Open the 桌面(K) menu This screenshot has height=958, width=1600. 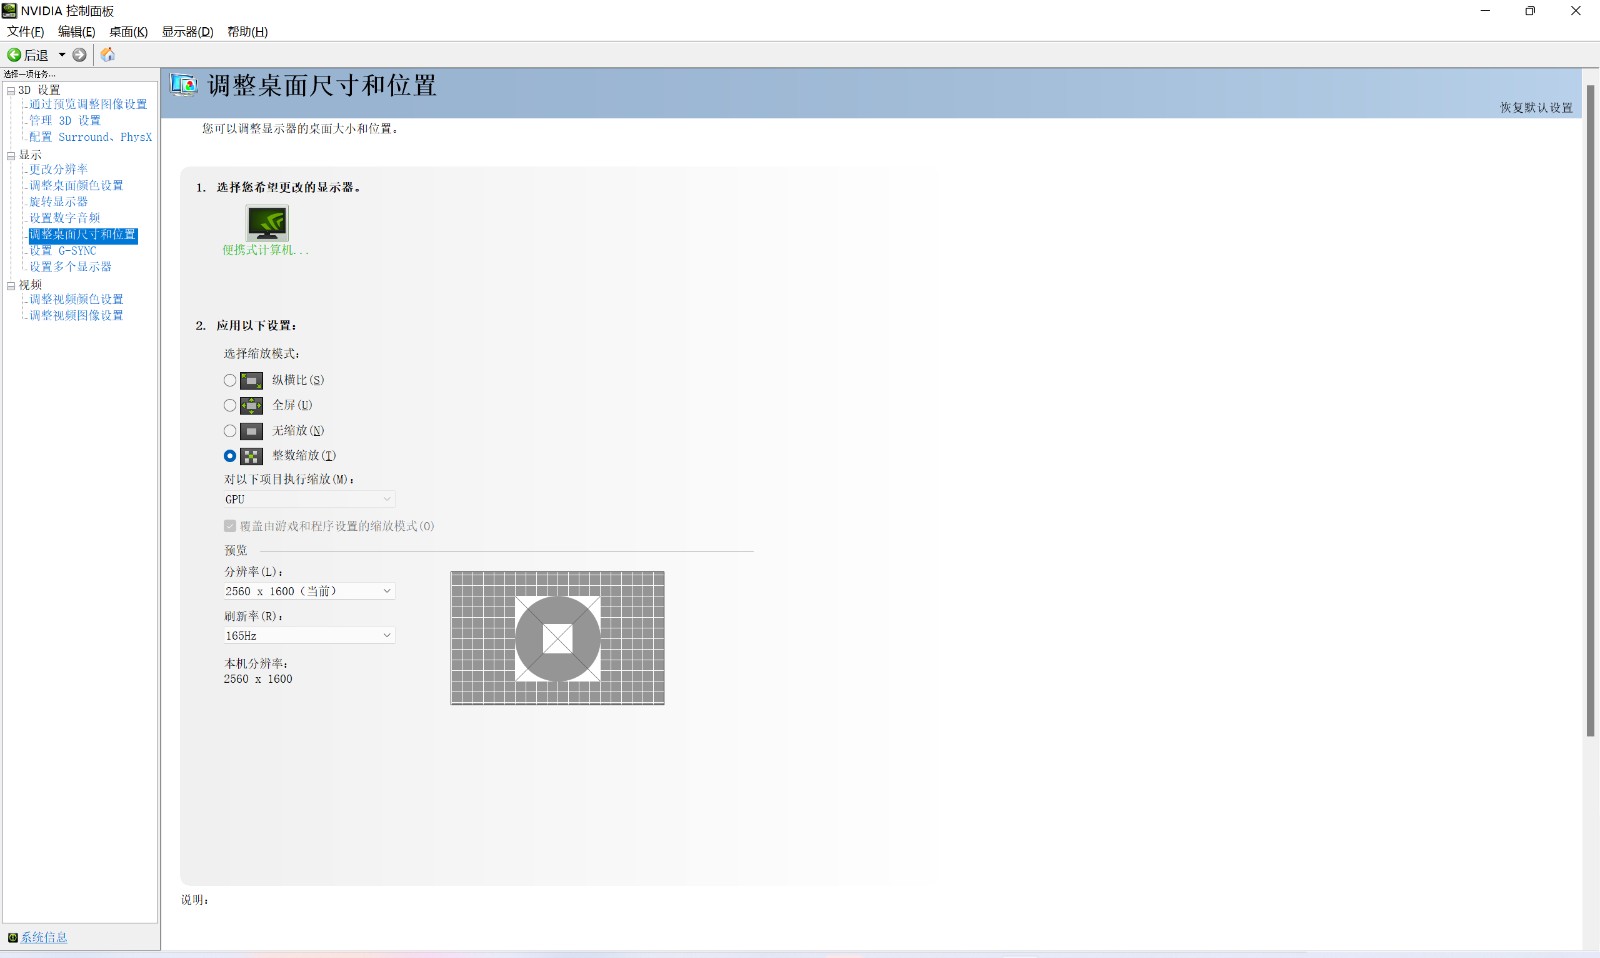(128, 32)
